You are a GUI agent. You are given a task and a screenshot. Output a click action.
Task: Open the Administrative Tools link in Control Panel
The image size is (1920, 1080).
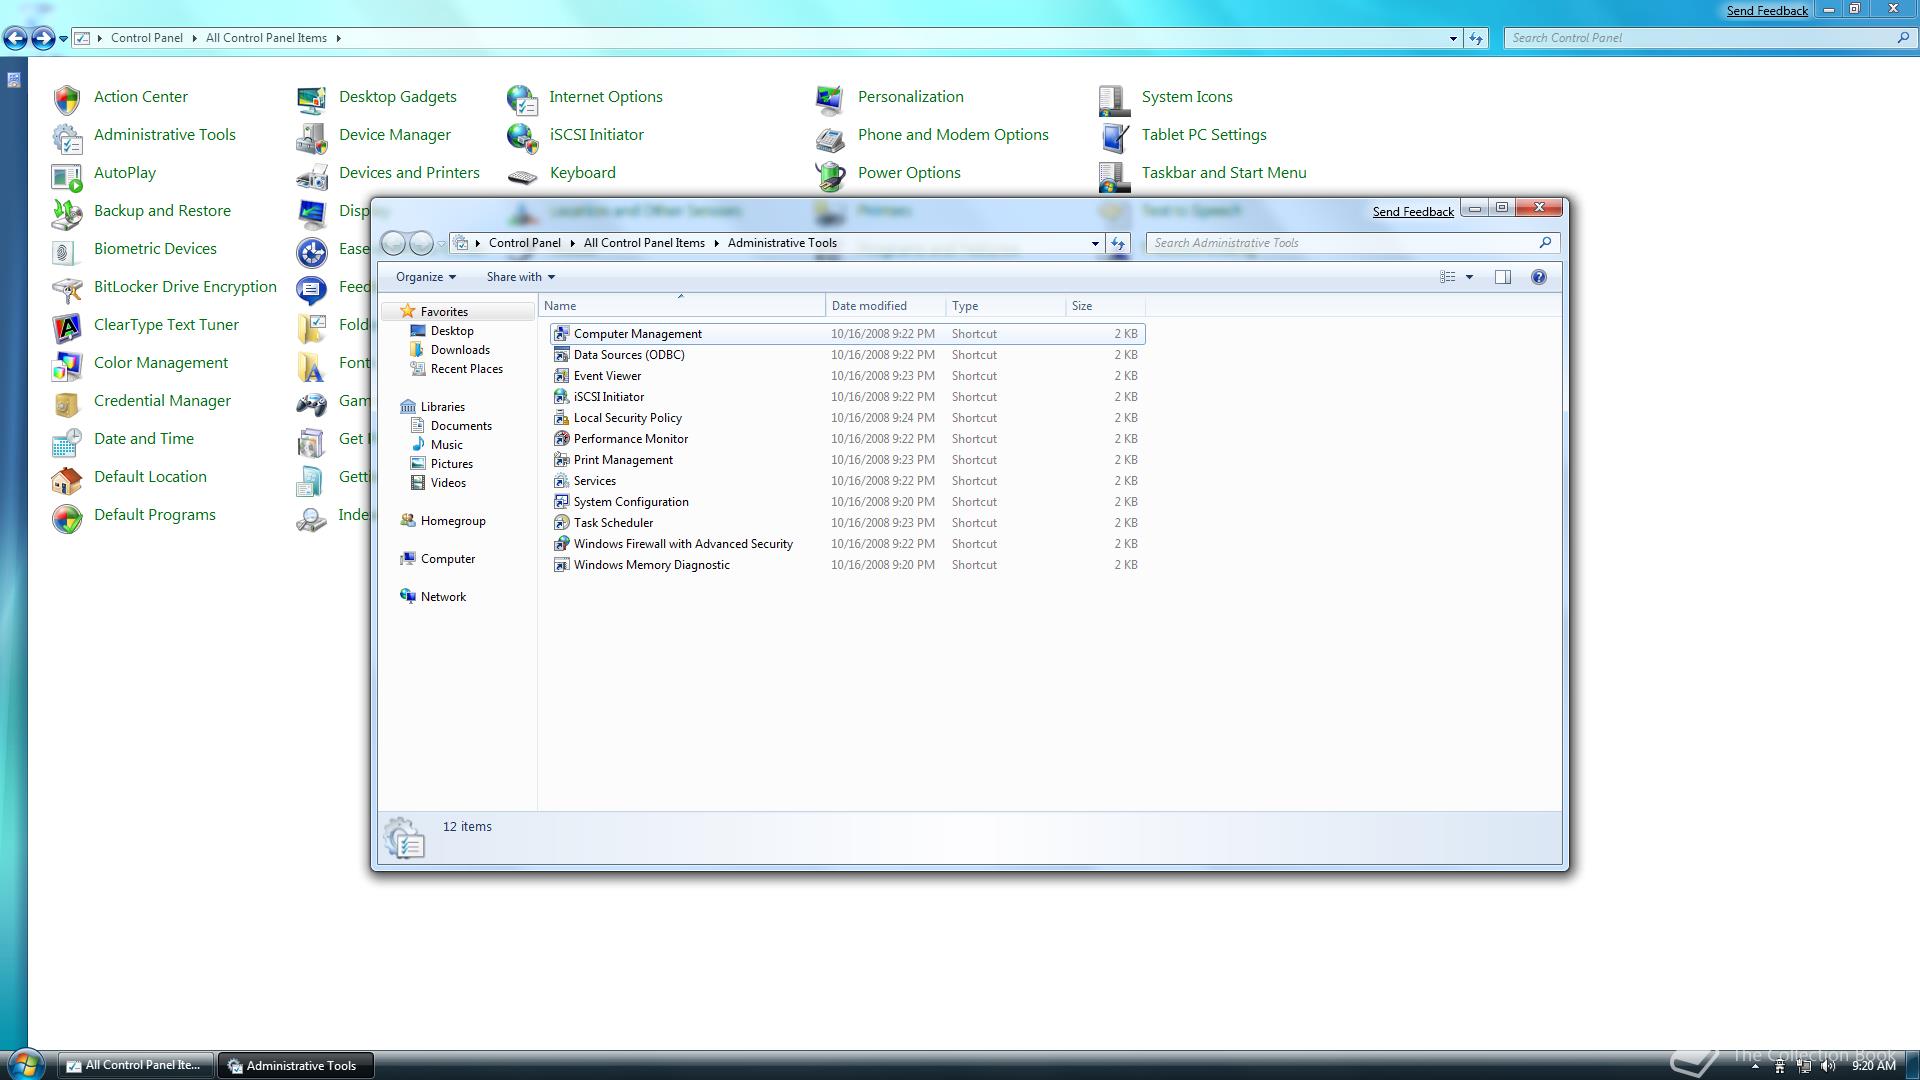click(165, 135)
